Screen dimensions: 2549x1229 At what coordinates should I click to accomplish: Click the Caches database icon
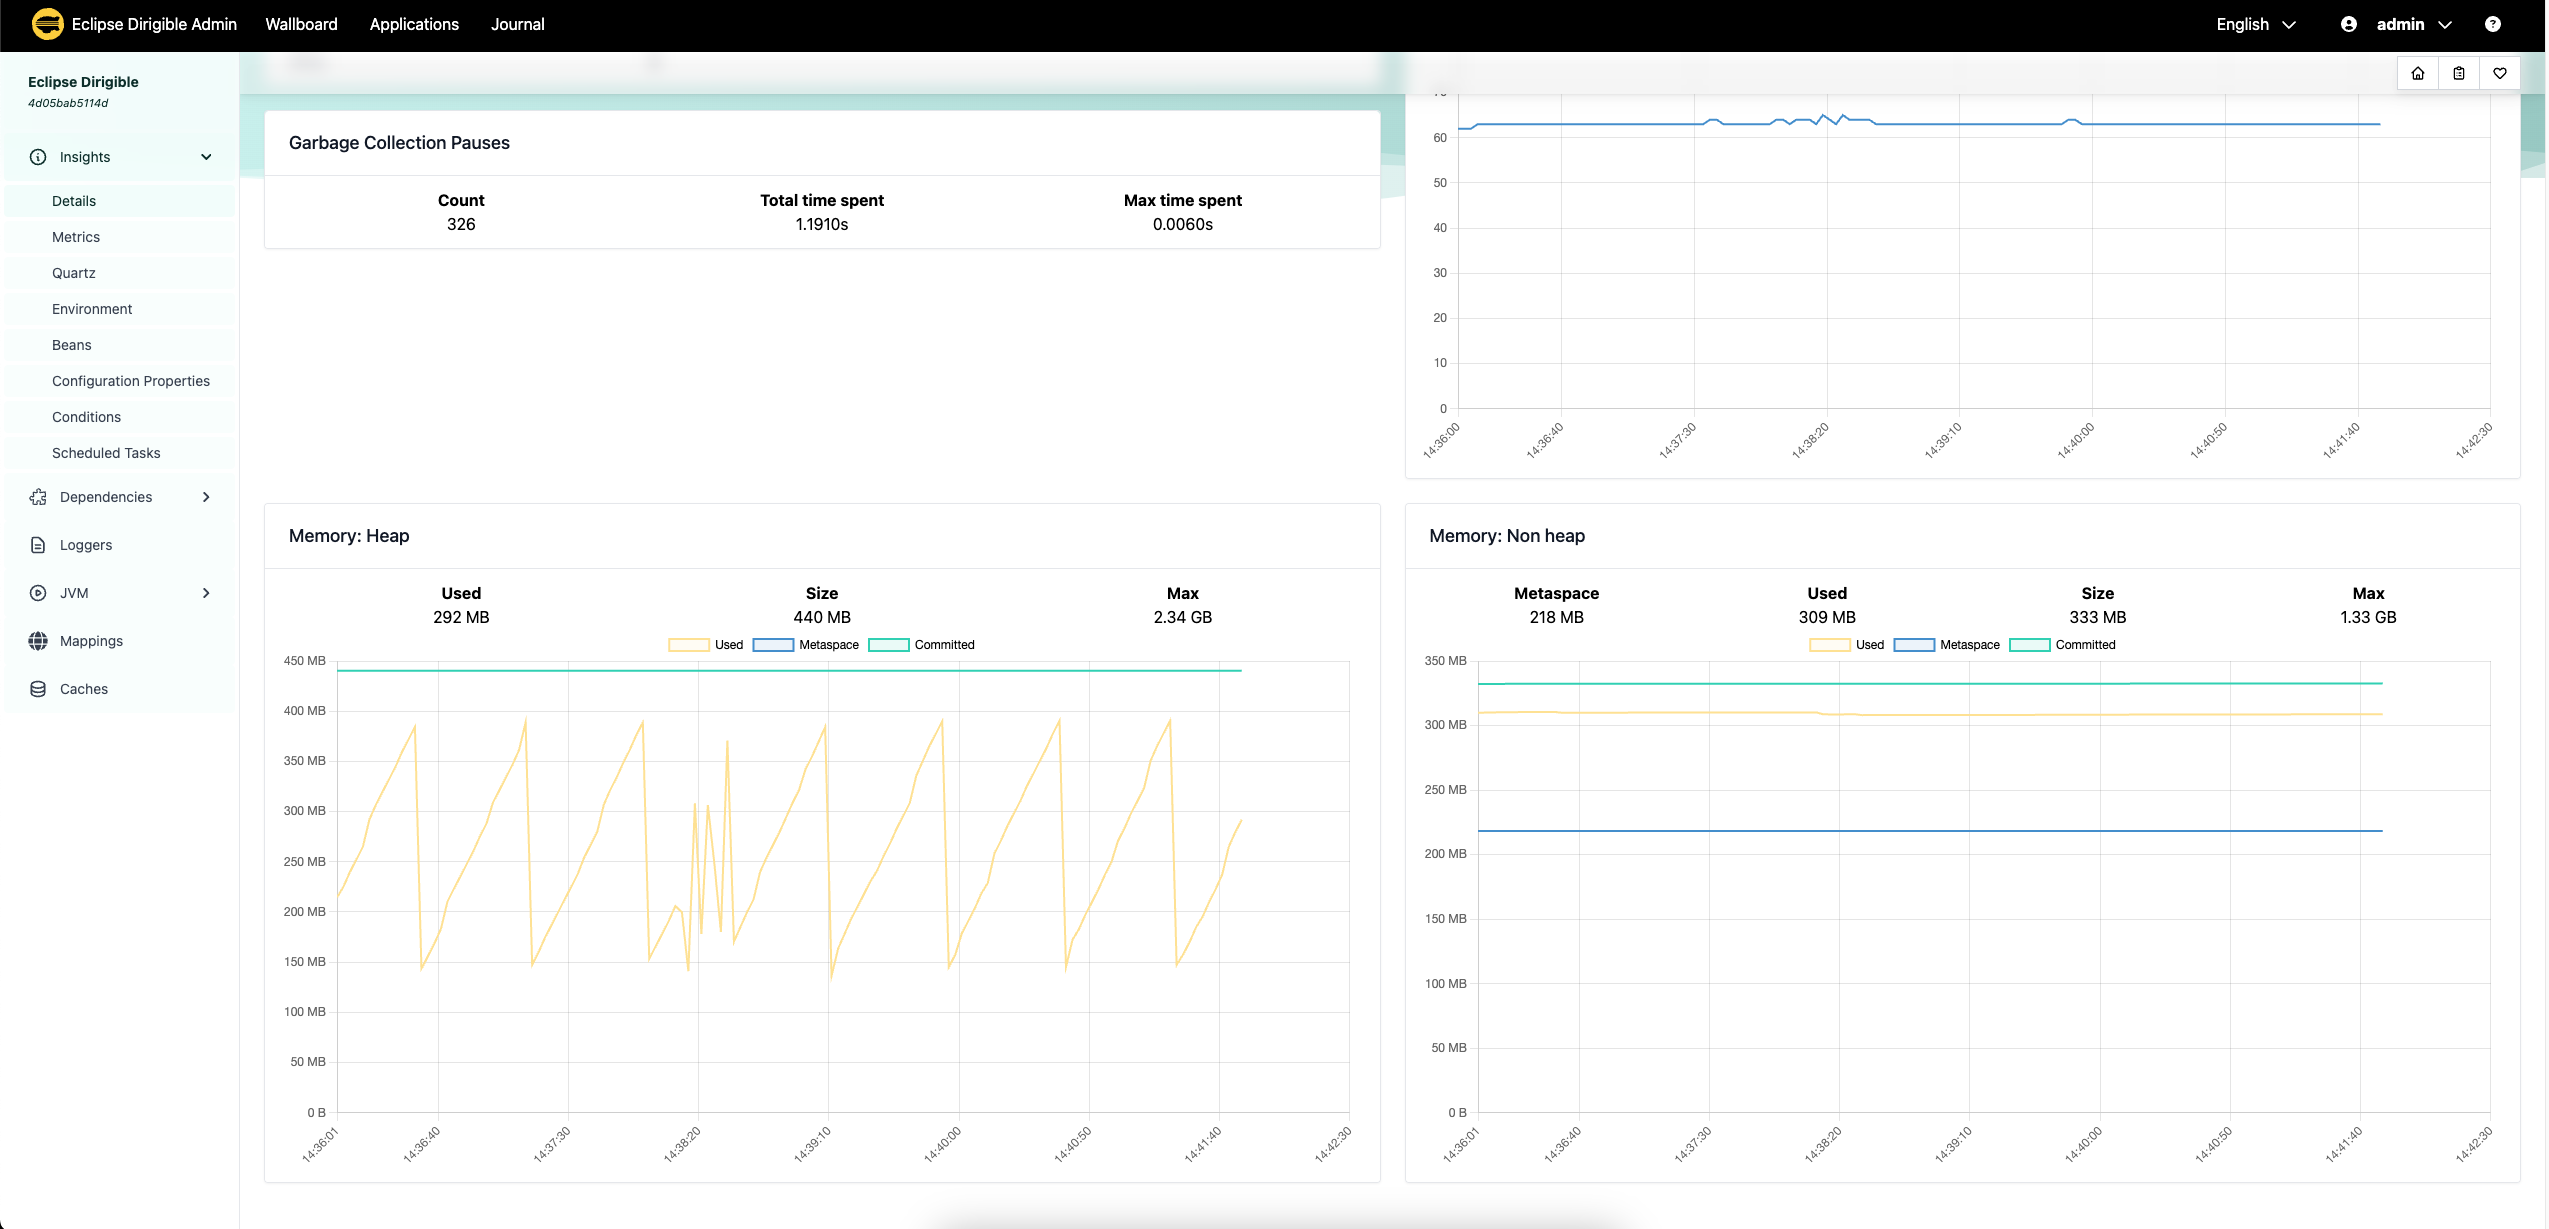click(38, 689)
